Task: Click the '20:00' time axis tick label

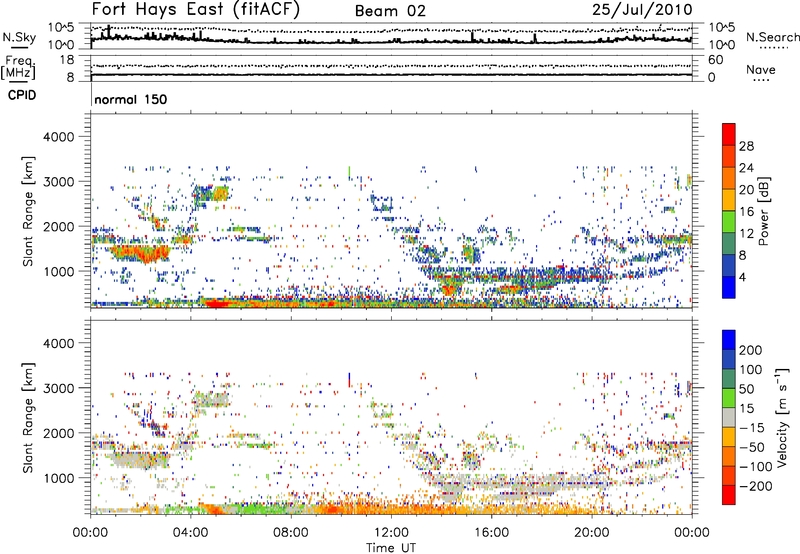Action: click(x=591, y=533)
